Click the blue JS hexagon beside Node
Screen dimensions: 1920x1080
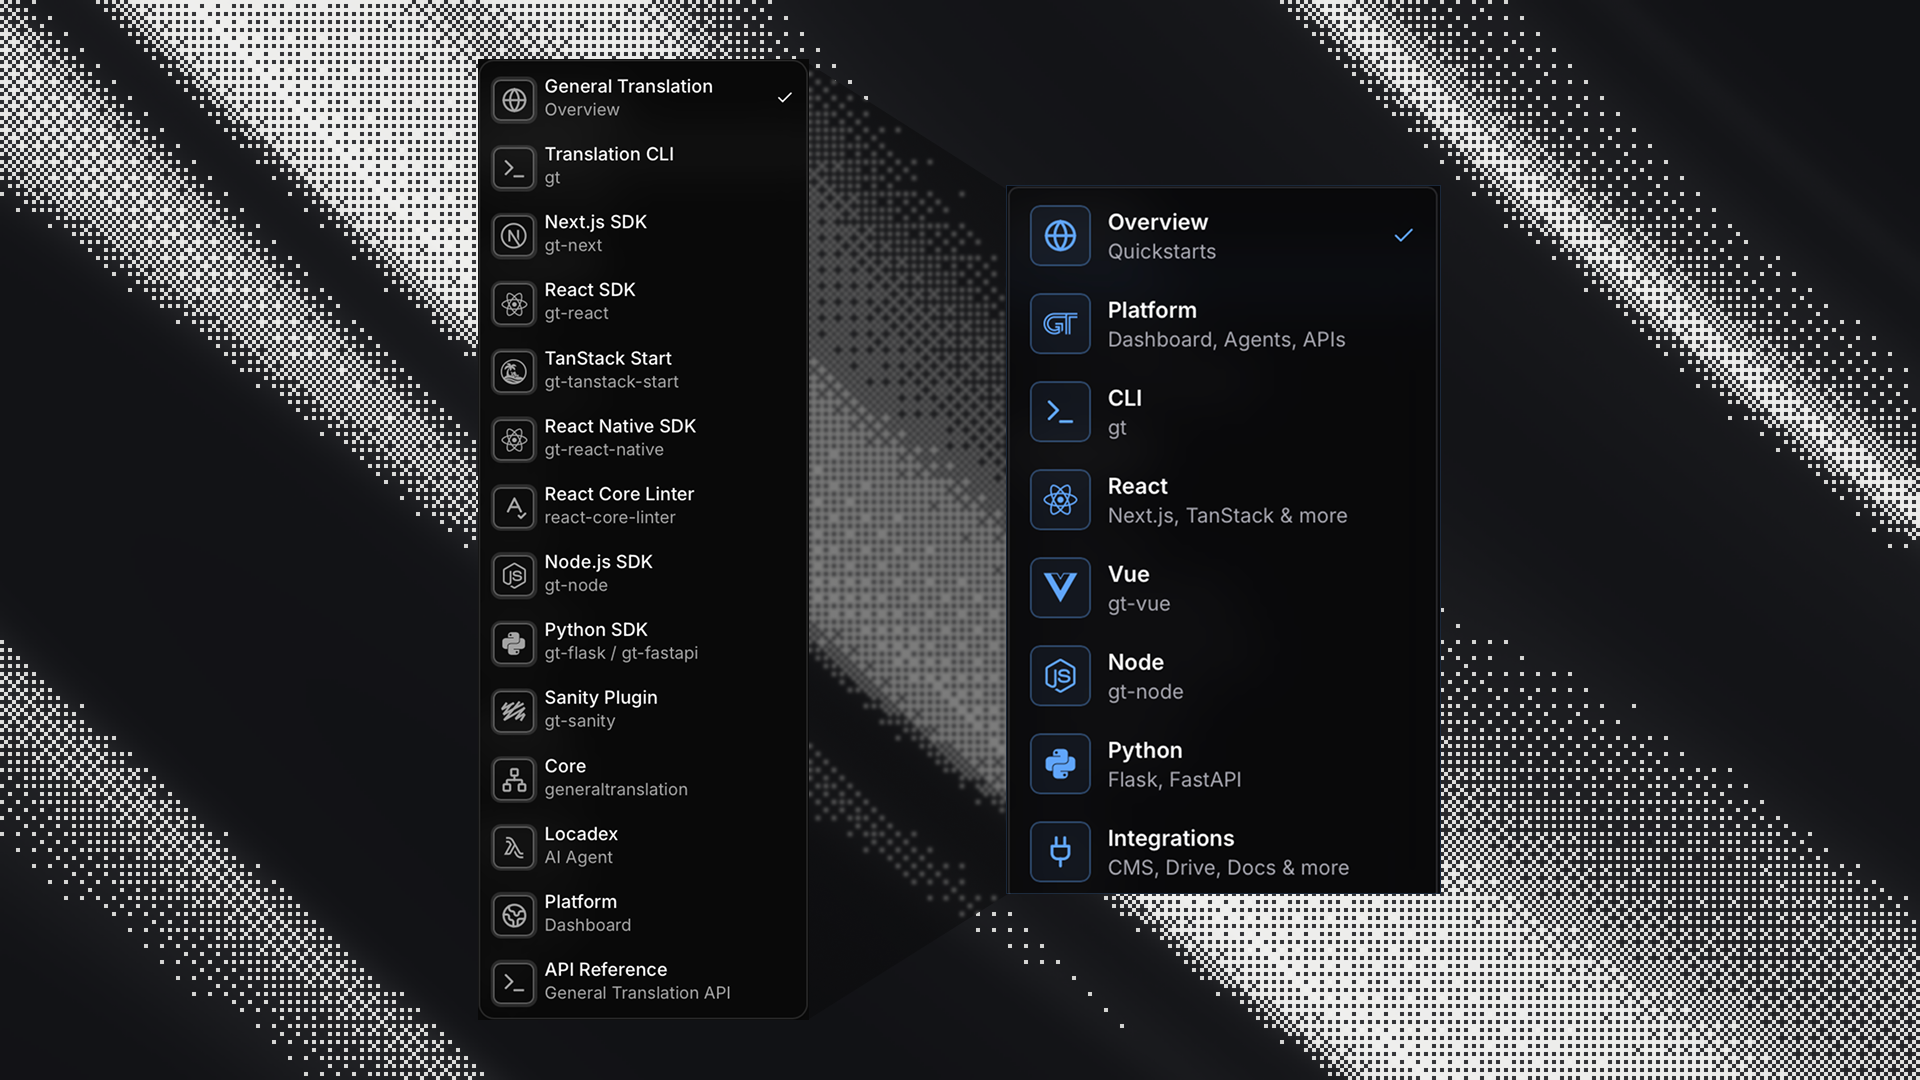tap(1060, 676)
